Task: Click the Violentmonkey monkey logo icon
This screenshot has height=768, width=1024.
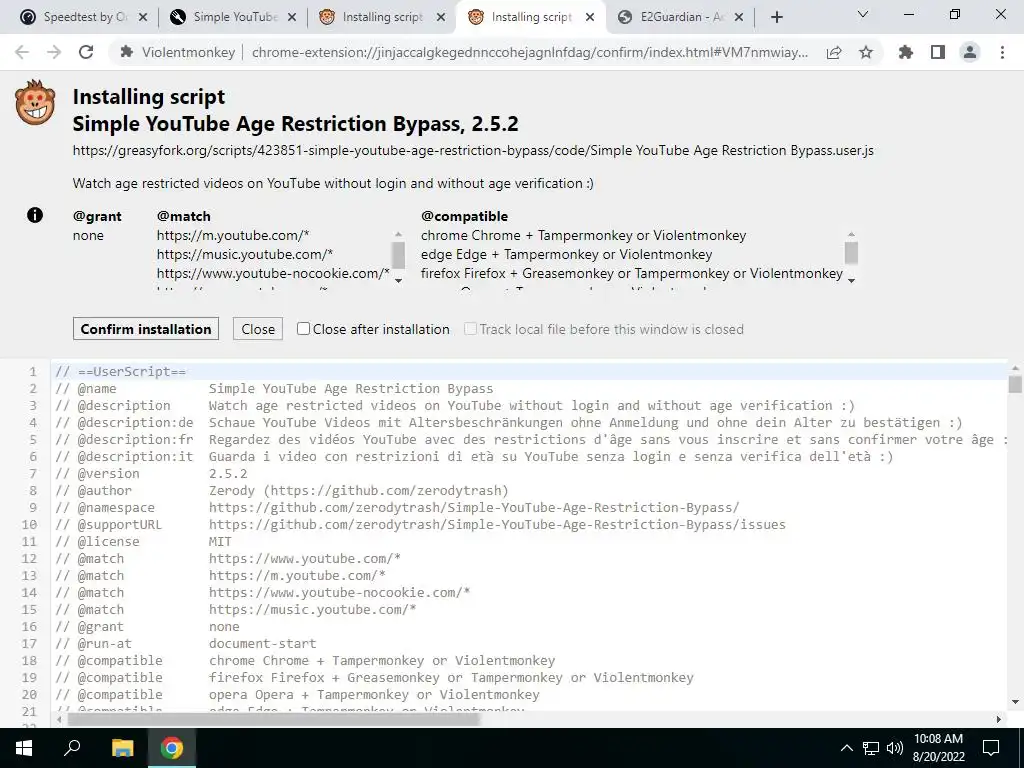Action: (35, 103)
